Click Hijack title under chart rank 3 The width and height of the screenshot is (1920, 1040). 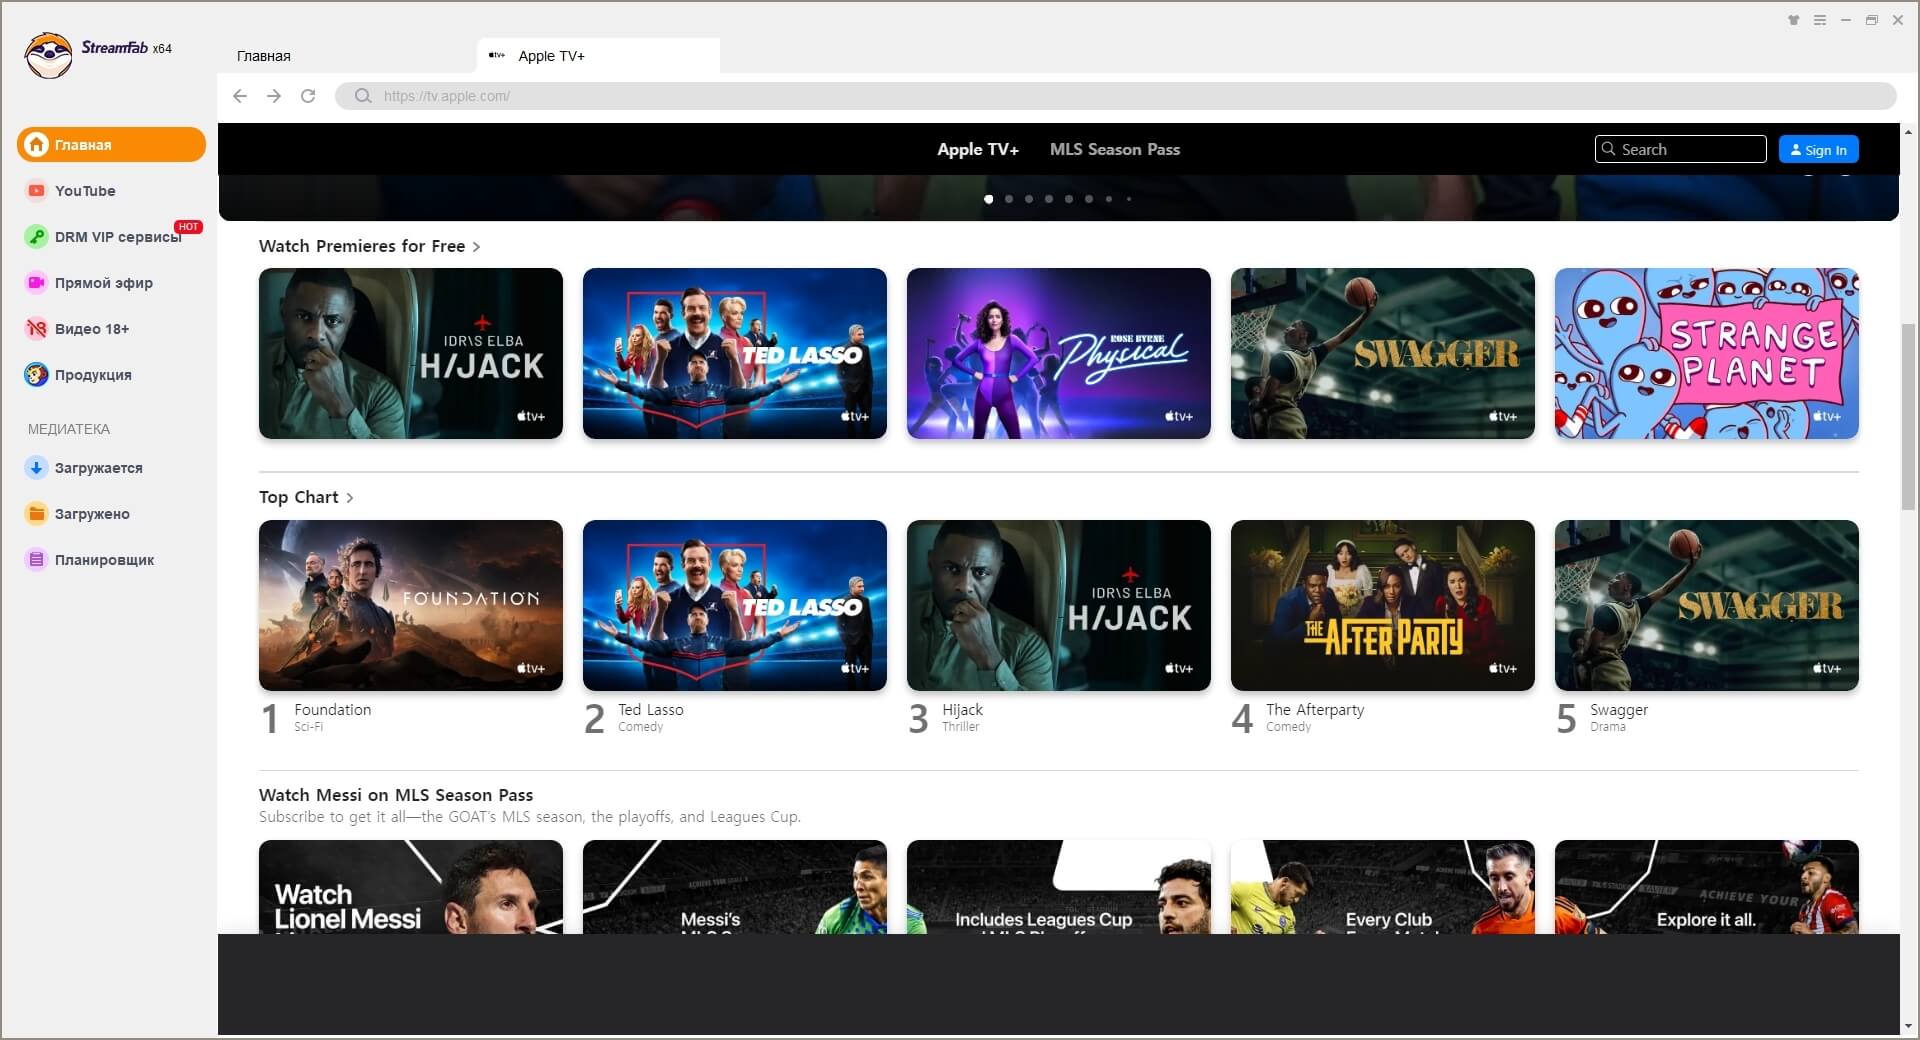click(963, 710)
